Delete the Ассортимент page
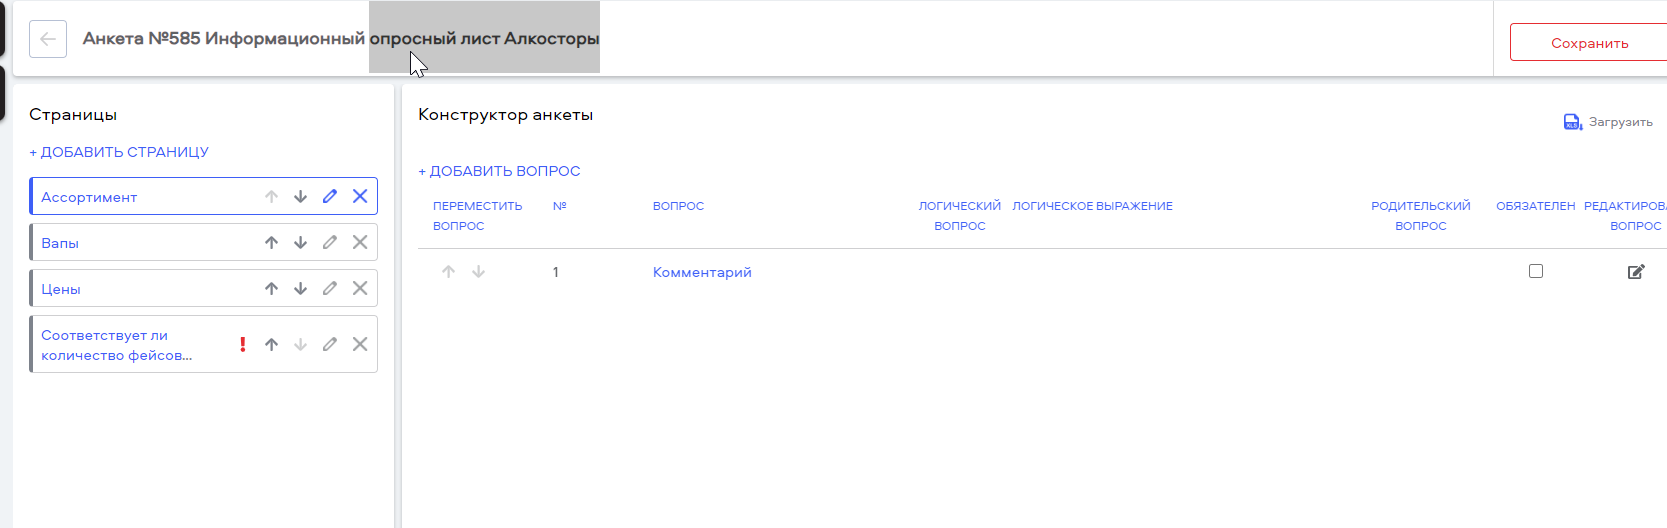Screen dimensions: 1667x528 [360, 197]
